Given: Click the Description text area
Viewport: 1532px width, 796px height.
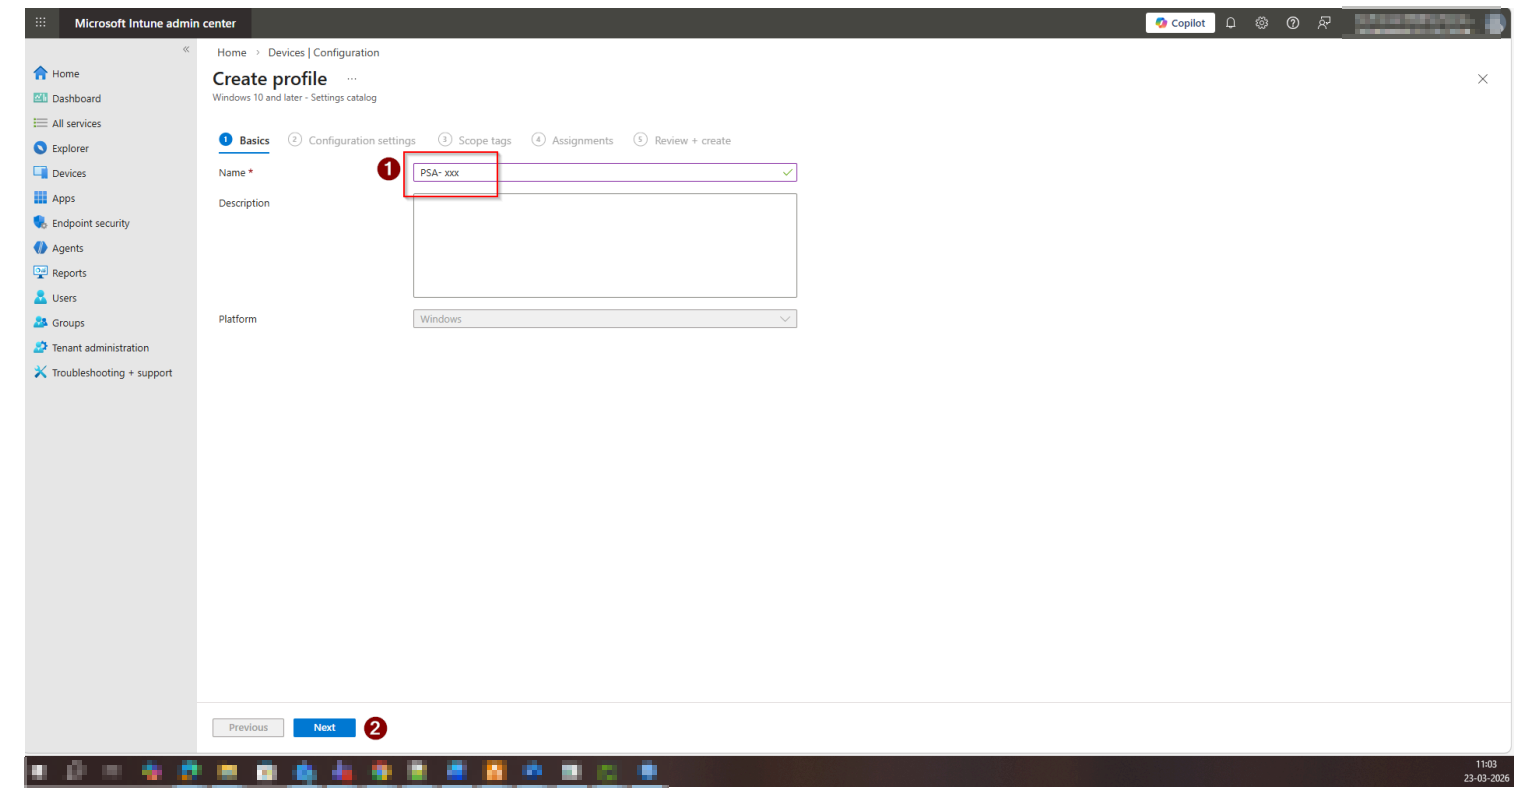Looking at the screenshot, I should point(605,245).
